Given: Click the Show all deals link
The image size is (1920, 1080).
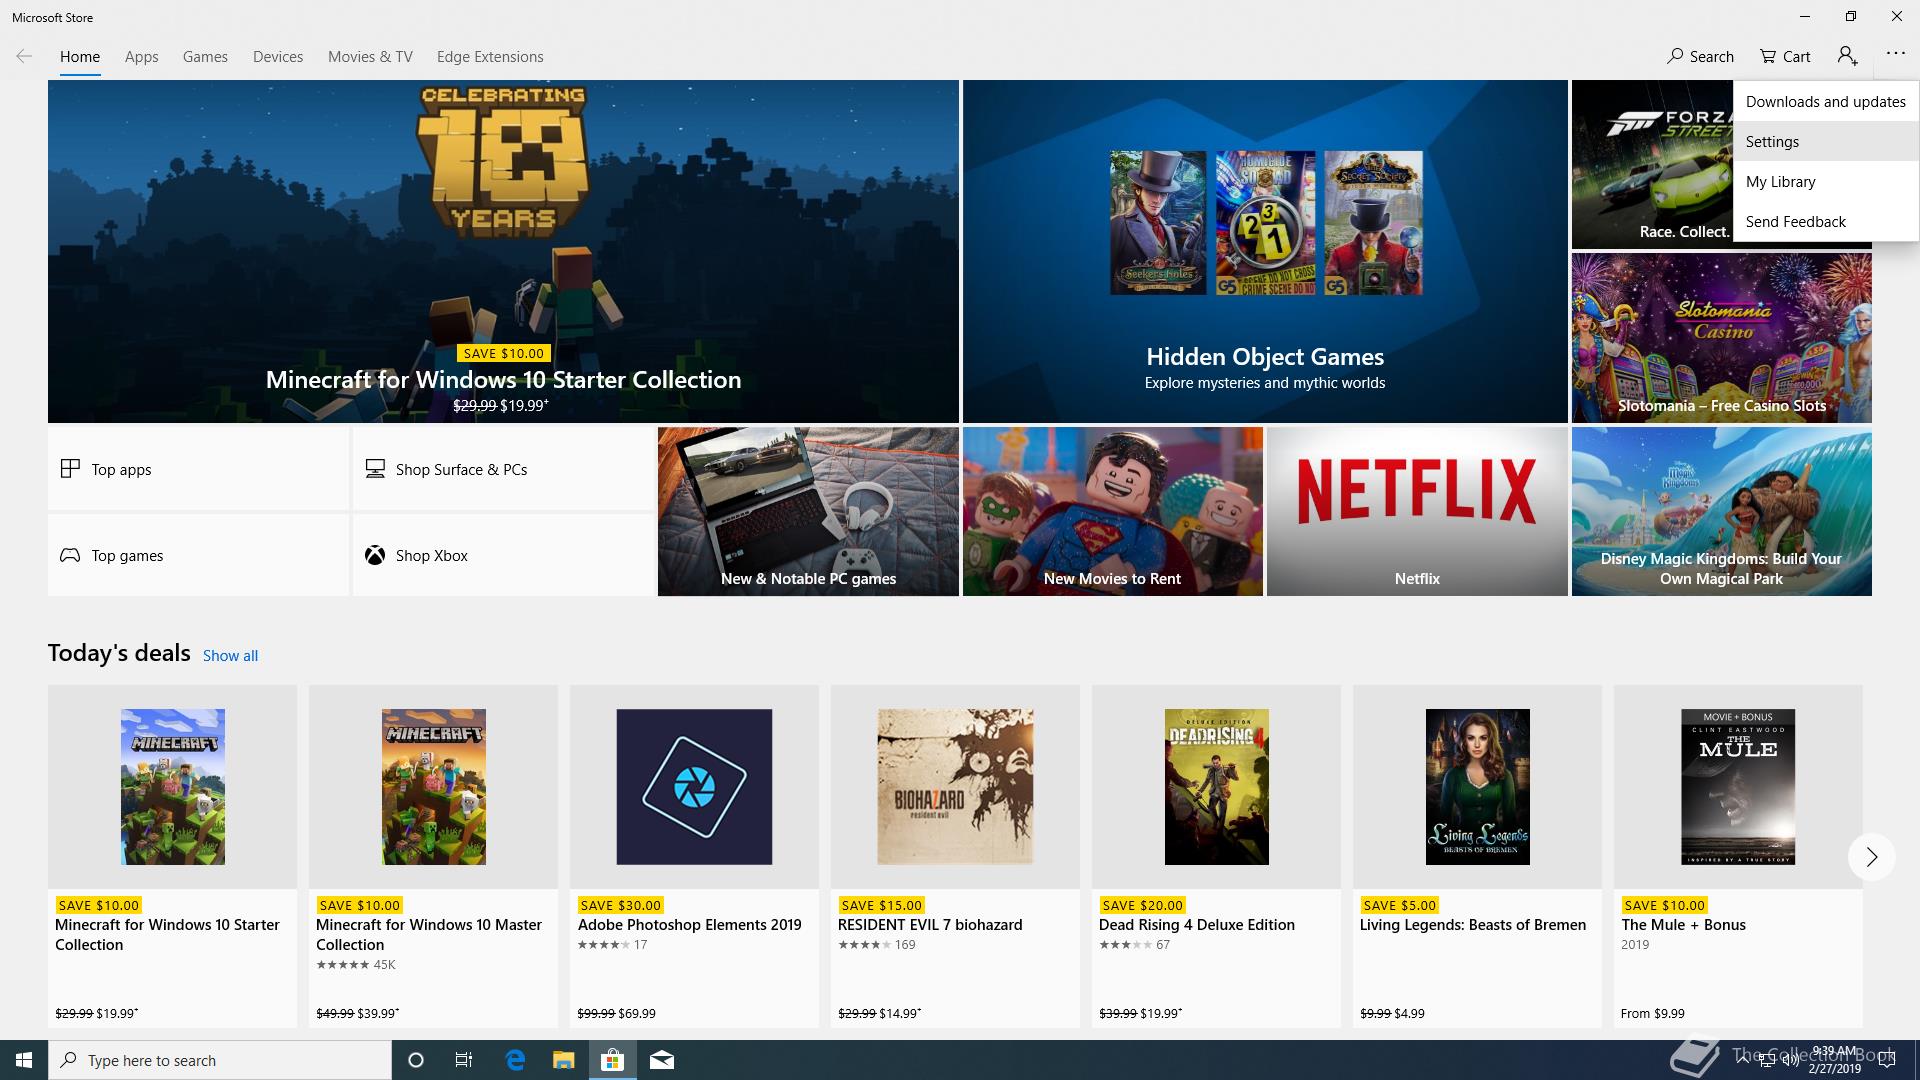Looking at the screenshot, I should 230,656.
